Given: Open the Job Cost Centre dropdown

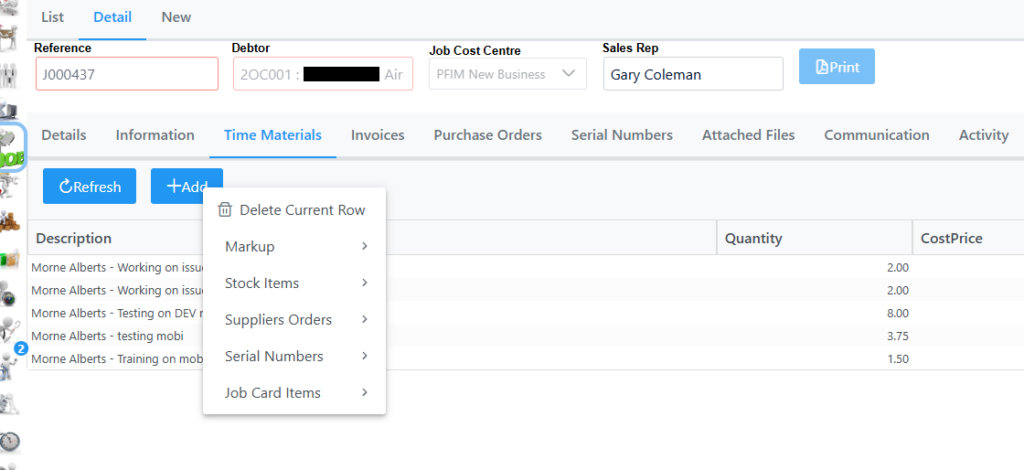Looking at the screenshot, I should point(507,74).
